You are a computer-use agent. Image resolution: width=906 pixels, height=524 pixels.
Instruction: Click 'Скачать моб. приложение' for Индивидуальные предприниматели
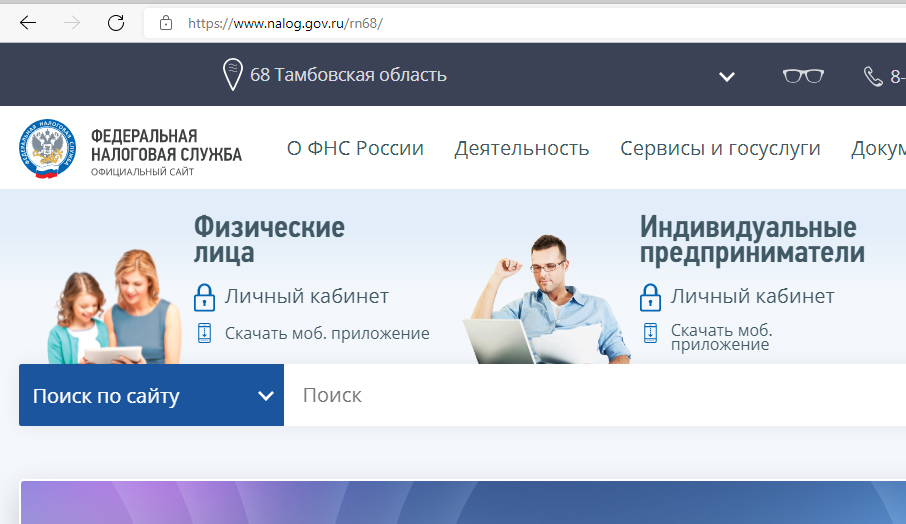point(722,337)
